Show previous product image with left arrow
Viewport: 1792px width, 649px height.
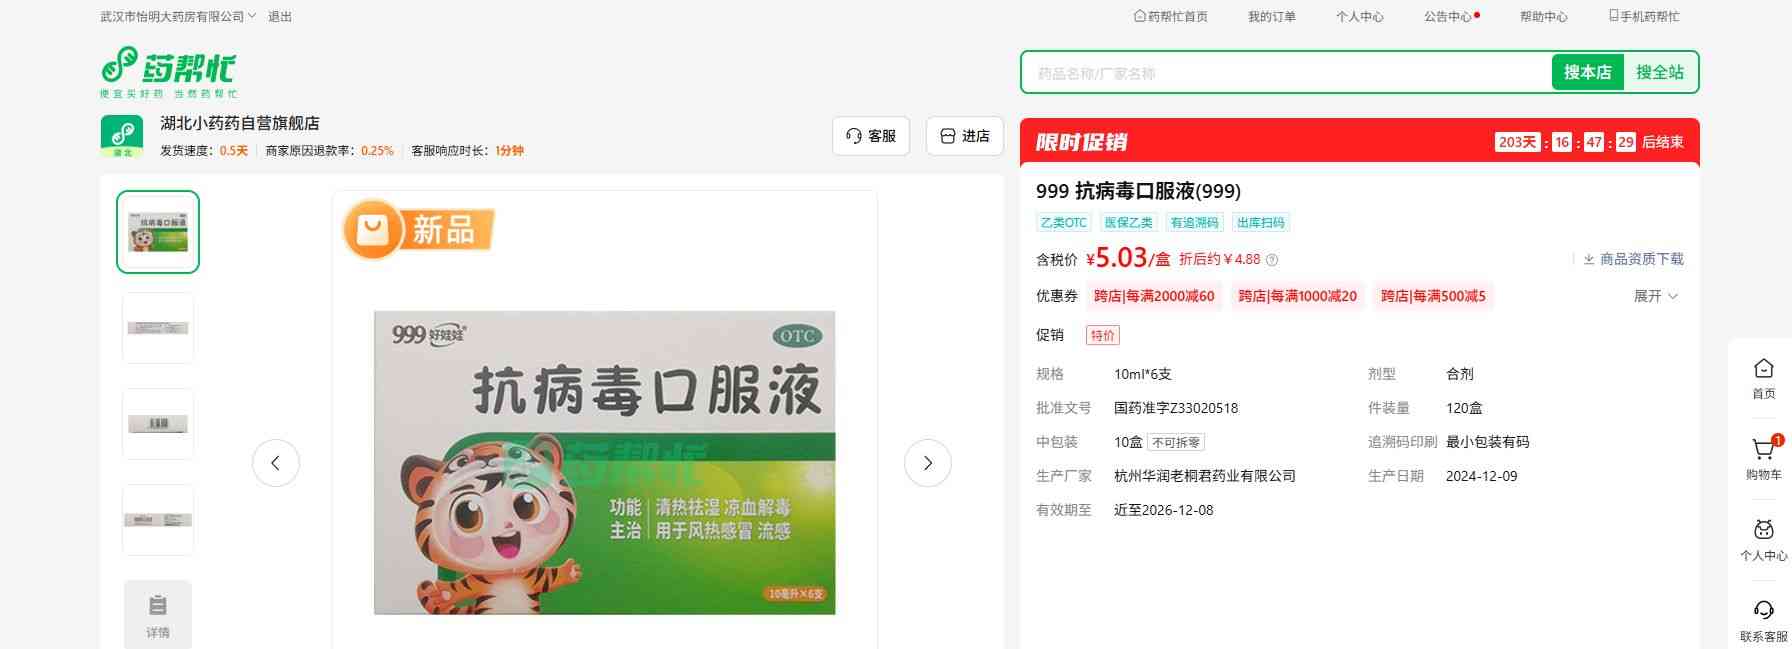pyautogui.click(x=276, y=463)
